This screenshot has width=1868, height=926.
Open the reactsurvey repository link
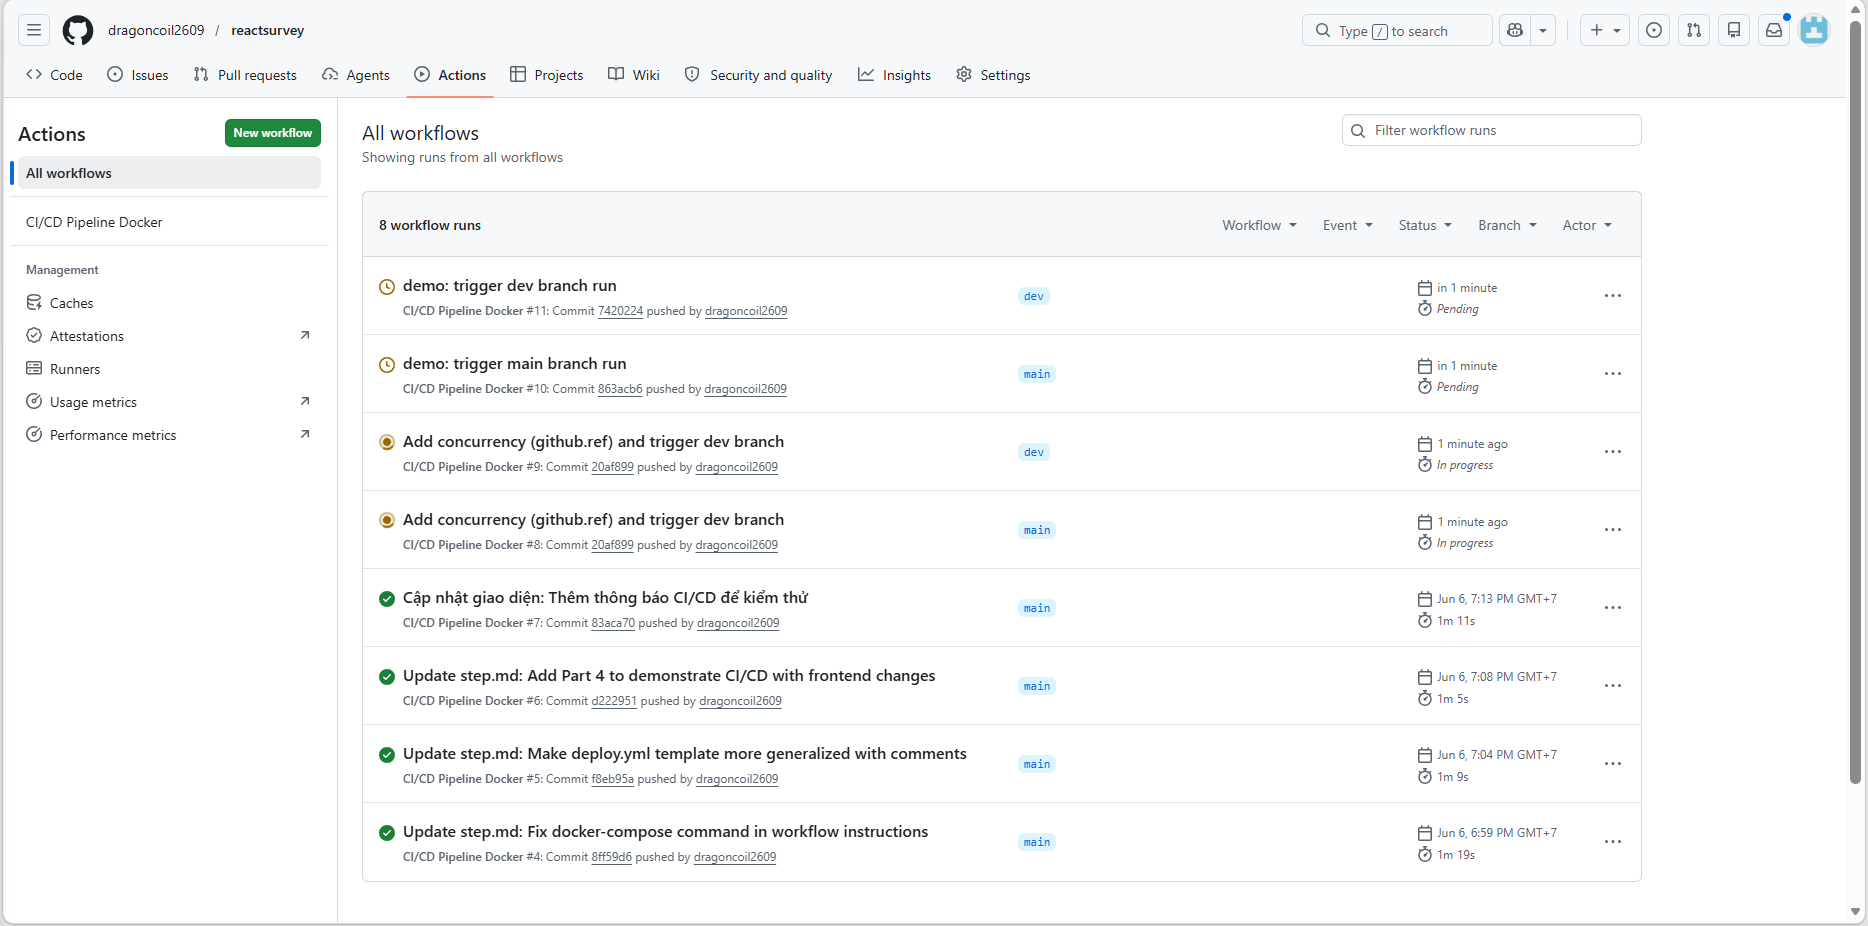pyautogui.click(x=268, y=30)
